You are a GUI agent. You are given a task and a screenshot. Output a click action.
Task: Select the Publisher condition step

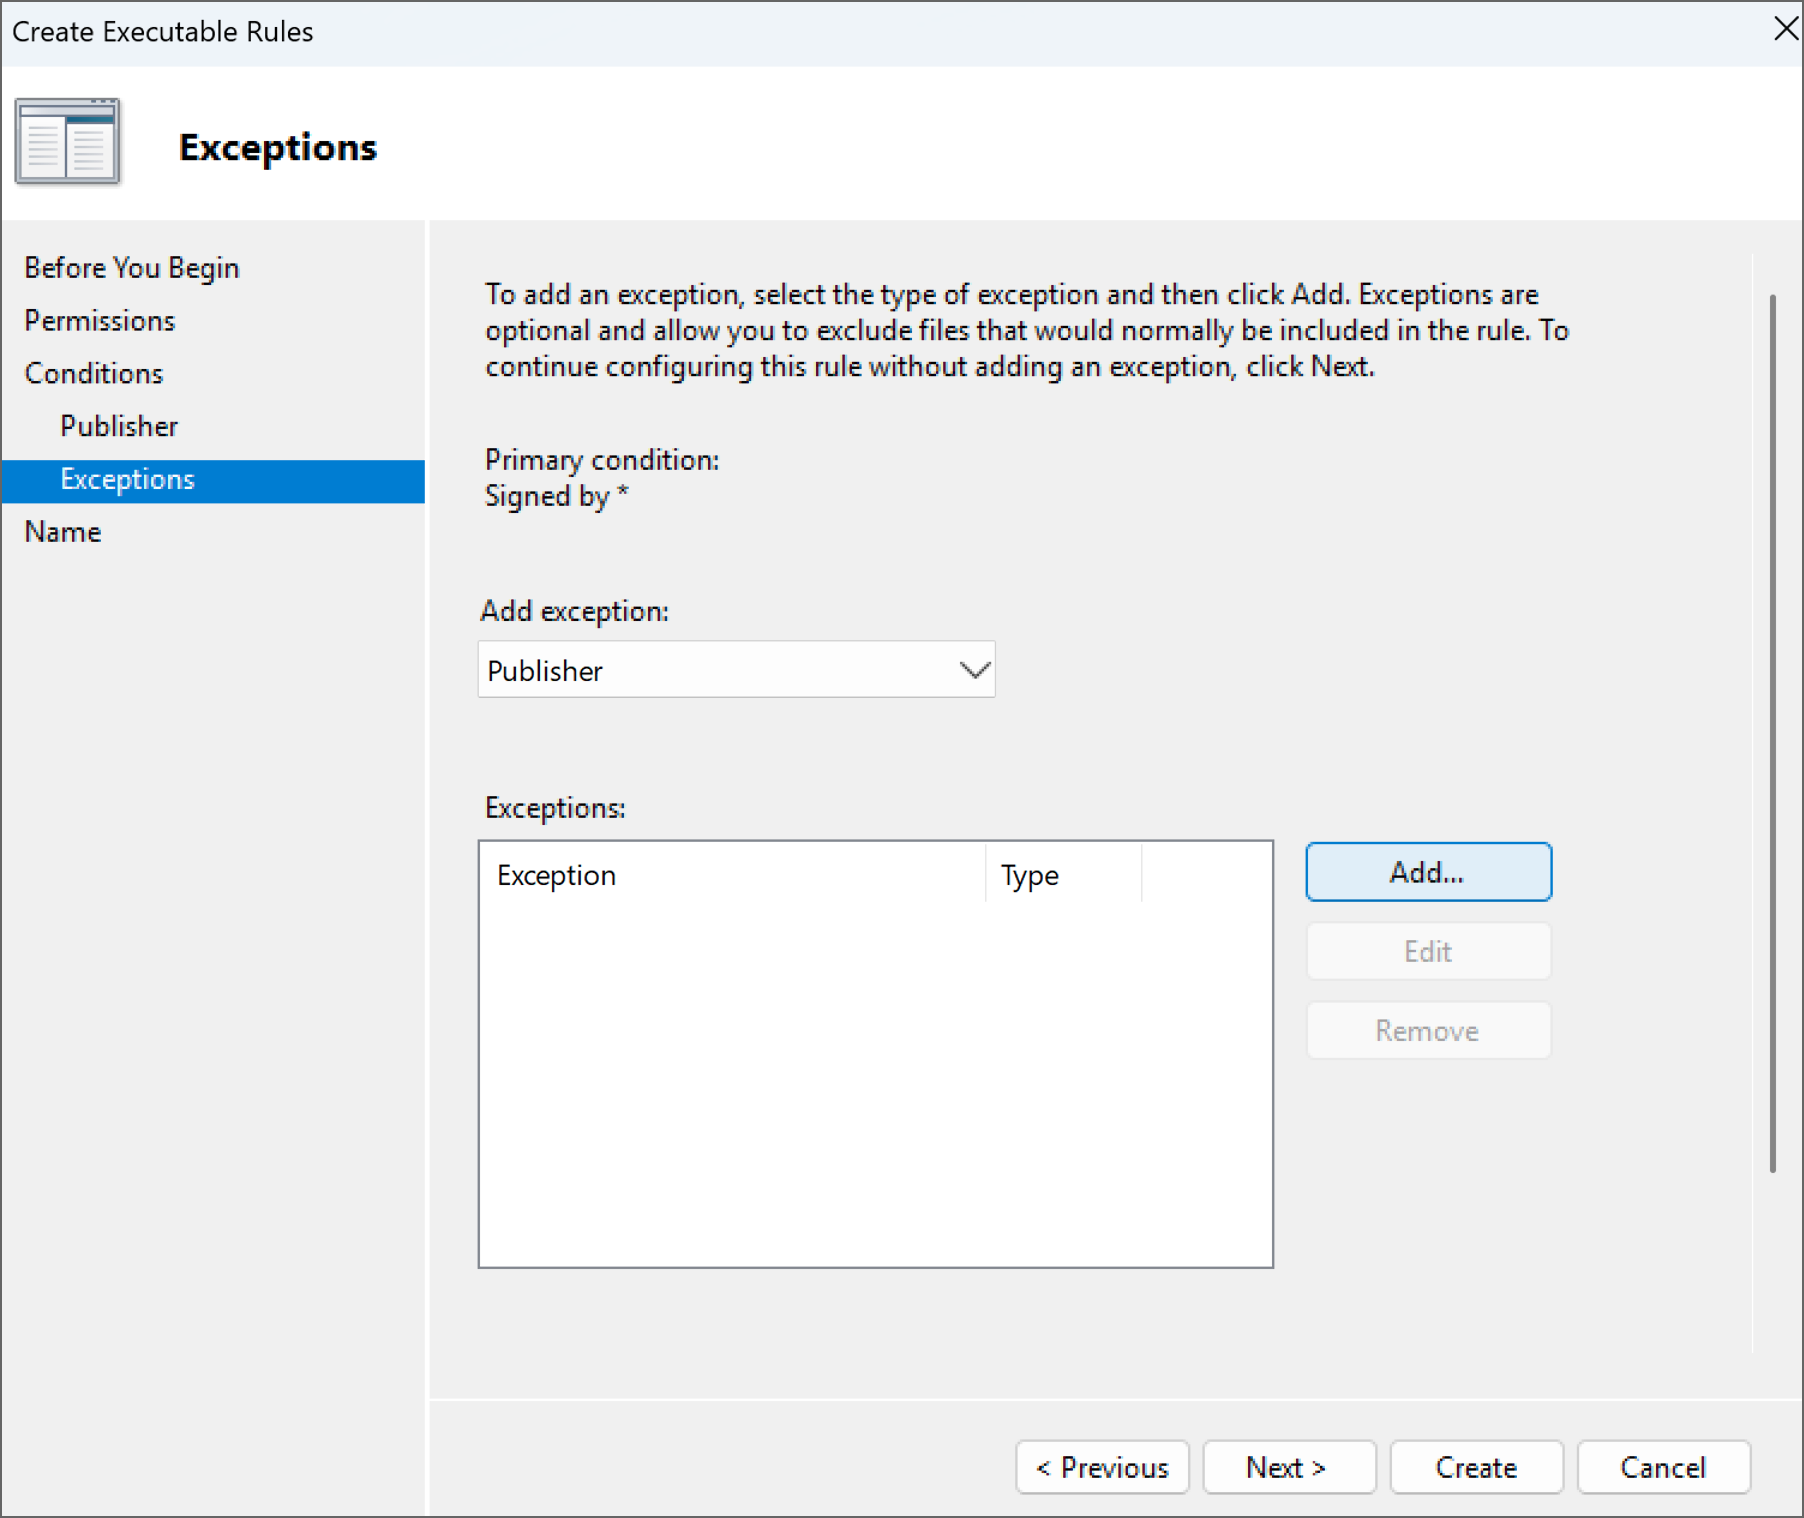coord(119,425)
